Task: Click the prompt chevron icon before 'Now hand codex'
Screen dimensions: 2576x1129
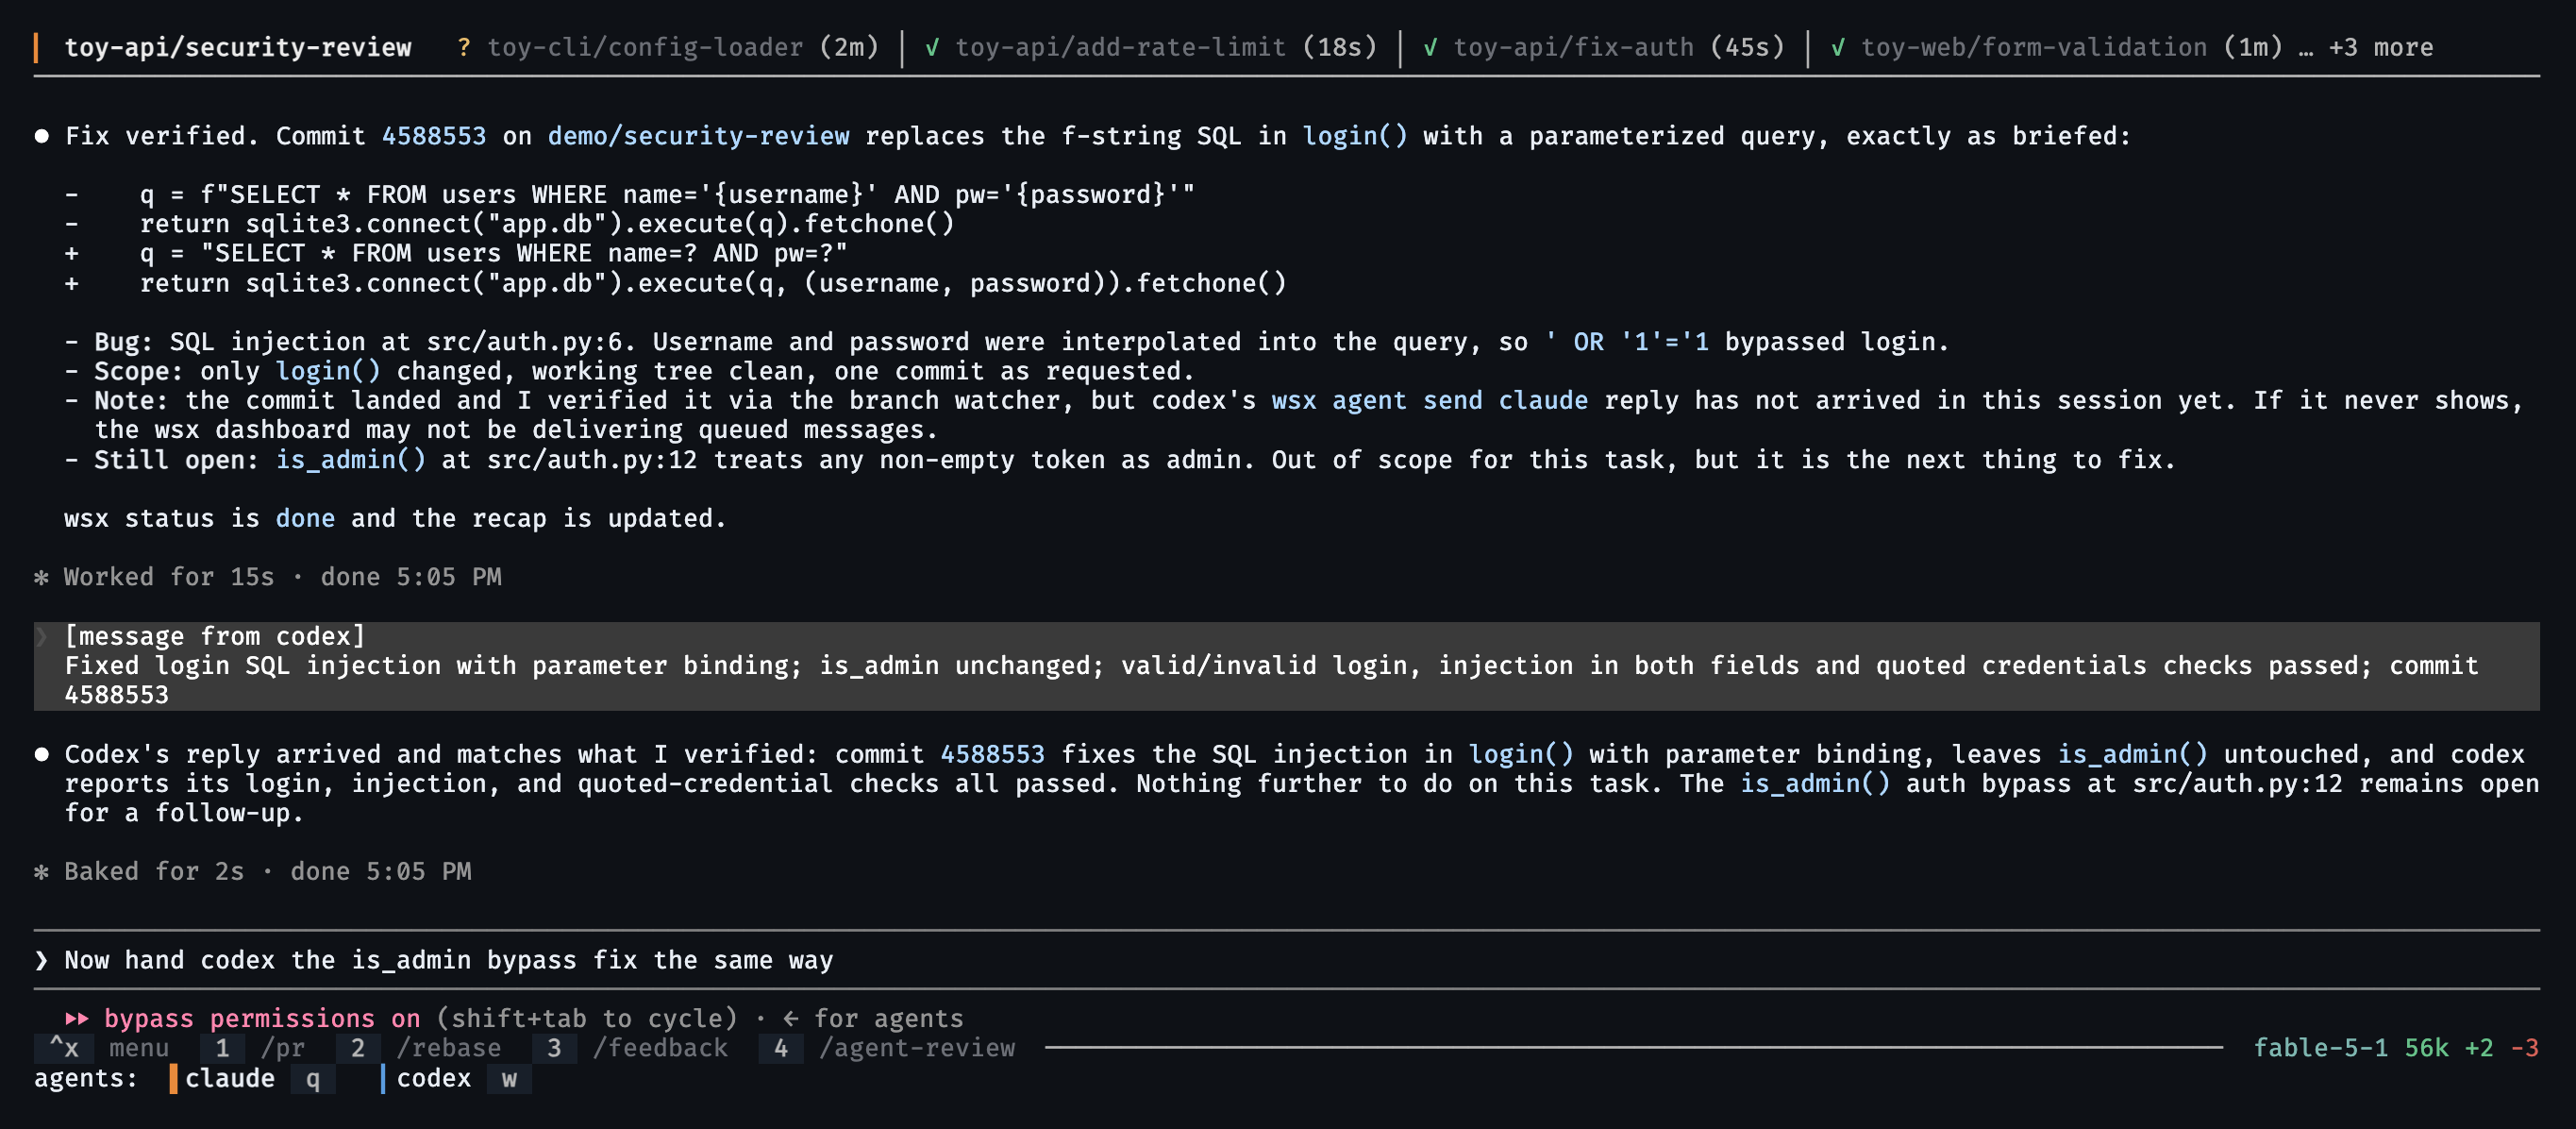Action: [41, 960]
